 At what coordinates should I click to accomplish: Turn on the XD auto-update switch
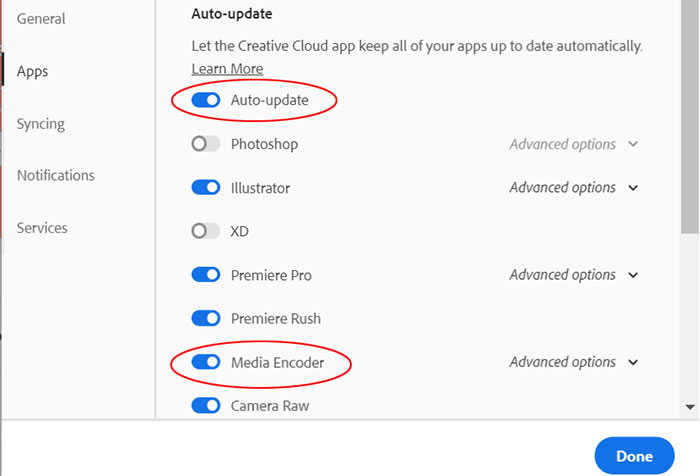pos(206,231)
